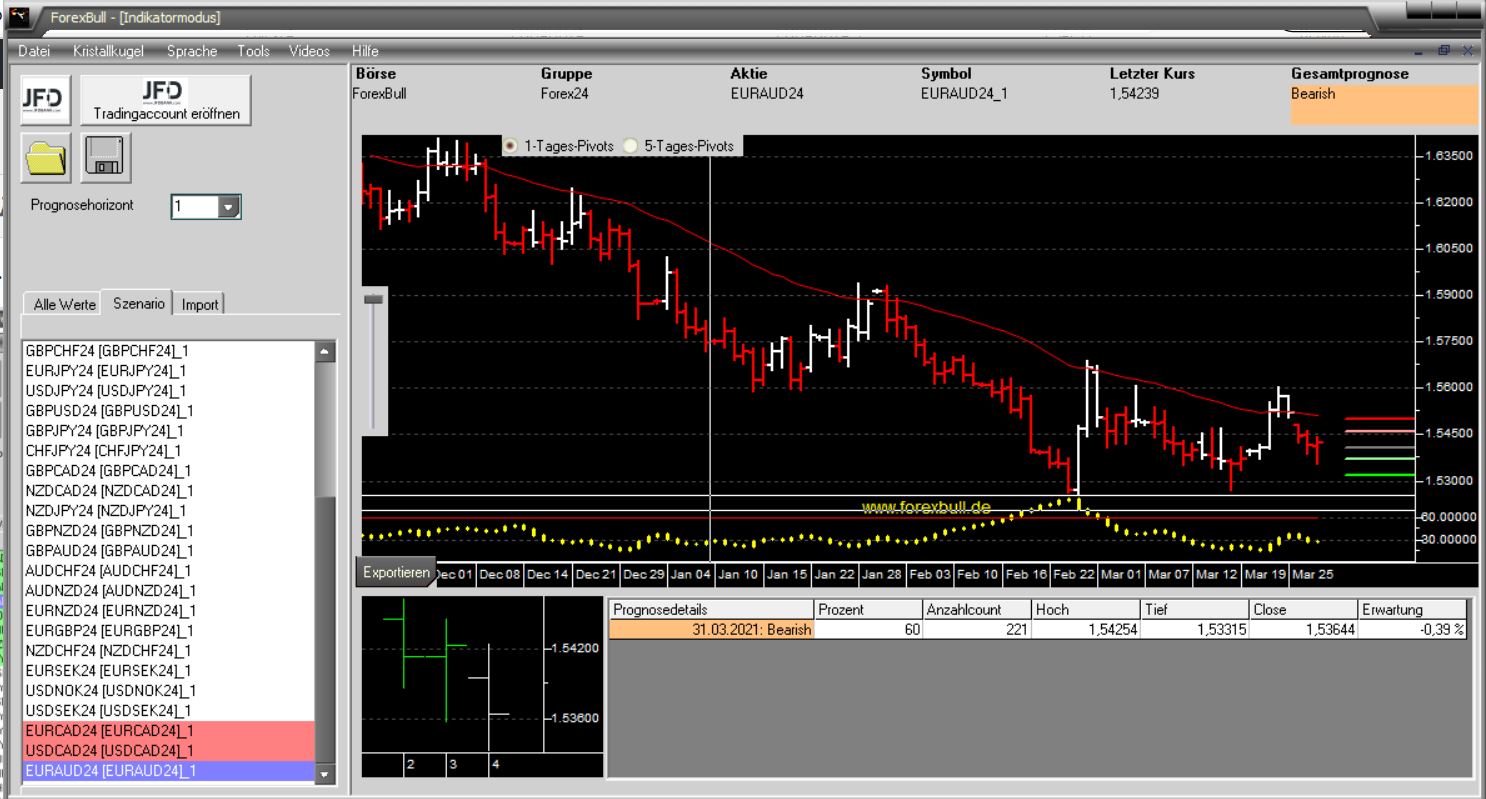1486x799 pixels.
Task: Open the Tools menu
Action: tap(253, 51)
